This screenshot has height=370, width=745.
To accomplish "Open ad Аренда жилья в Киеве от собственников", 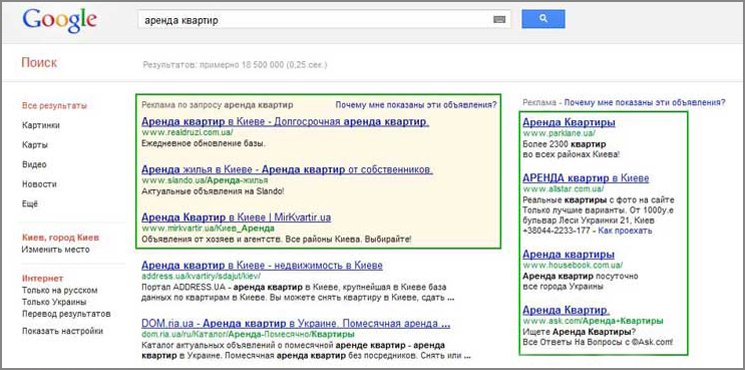I will click(287, 169).
